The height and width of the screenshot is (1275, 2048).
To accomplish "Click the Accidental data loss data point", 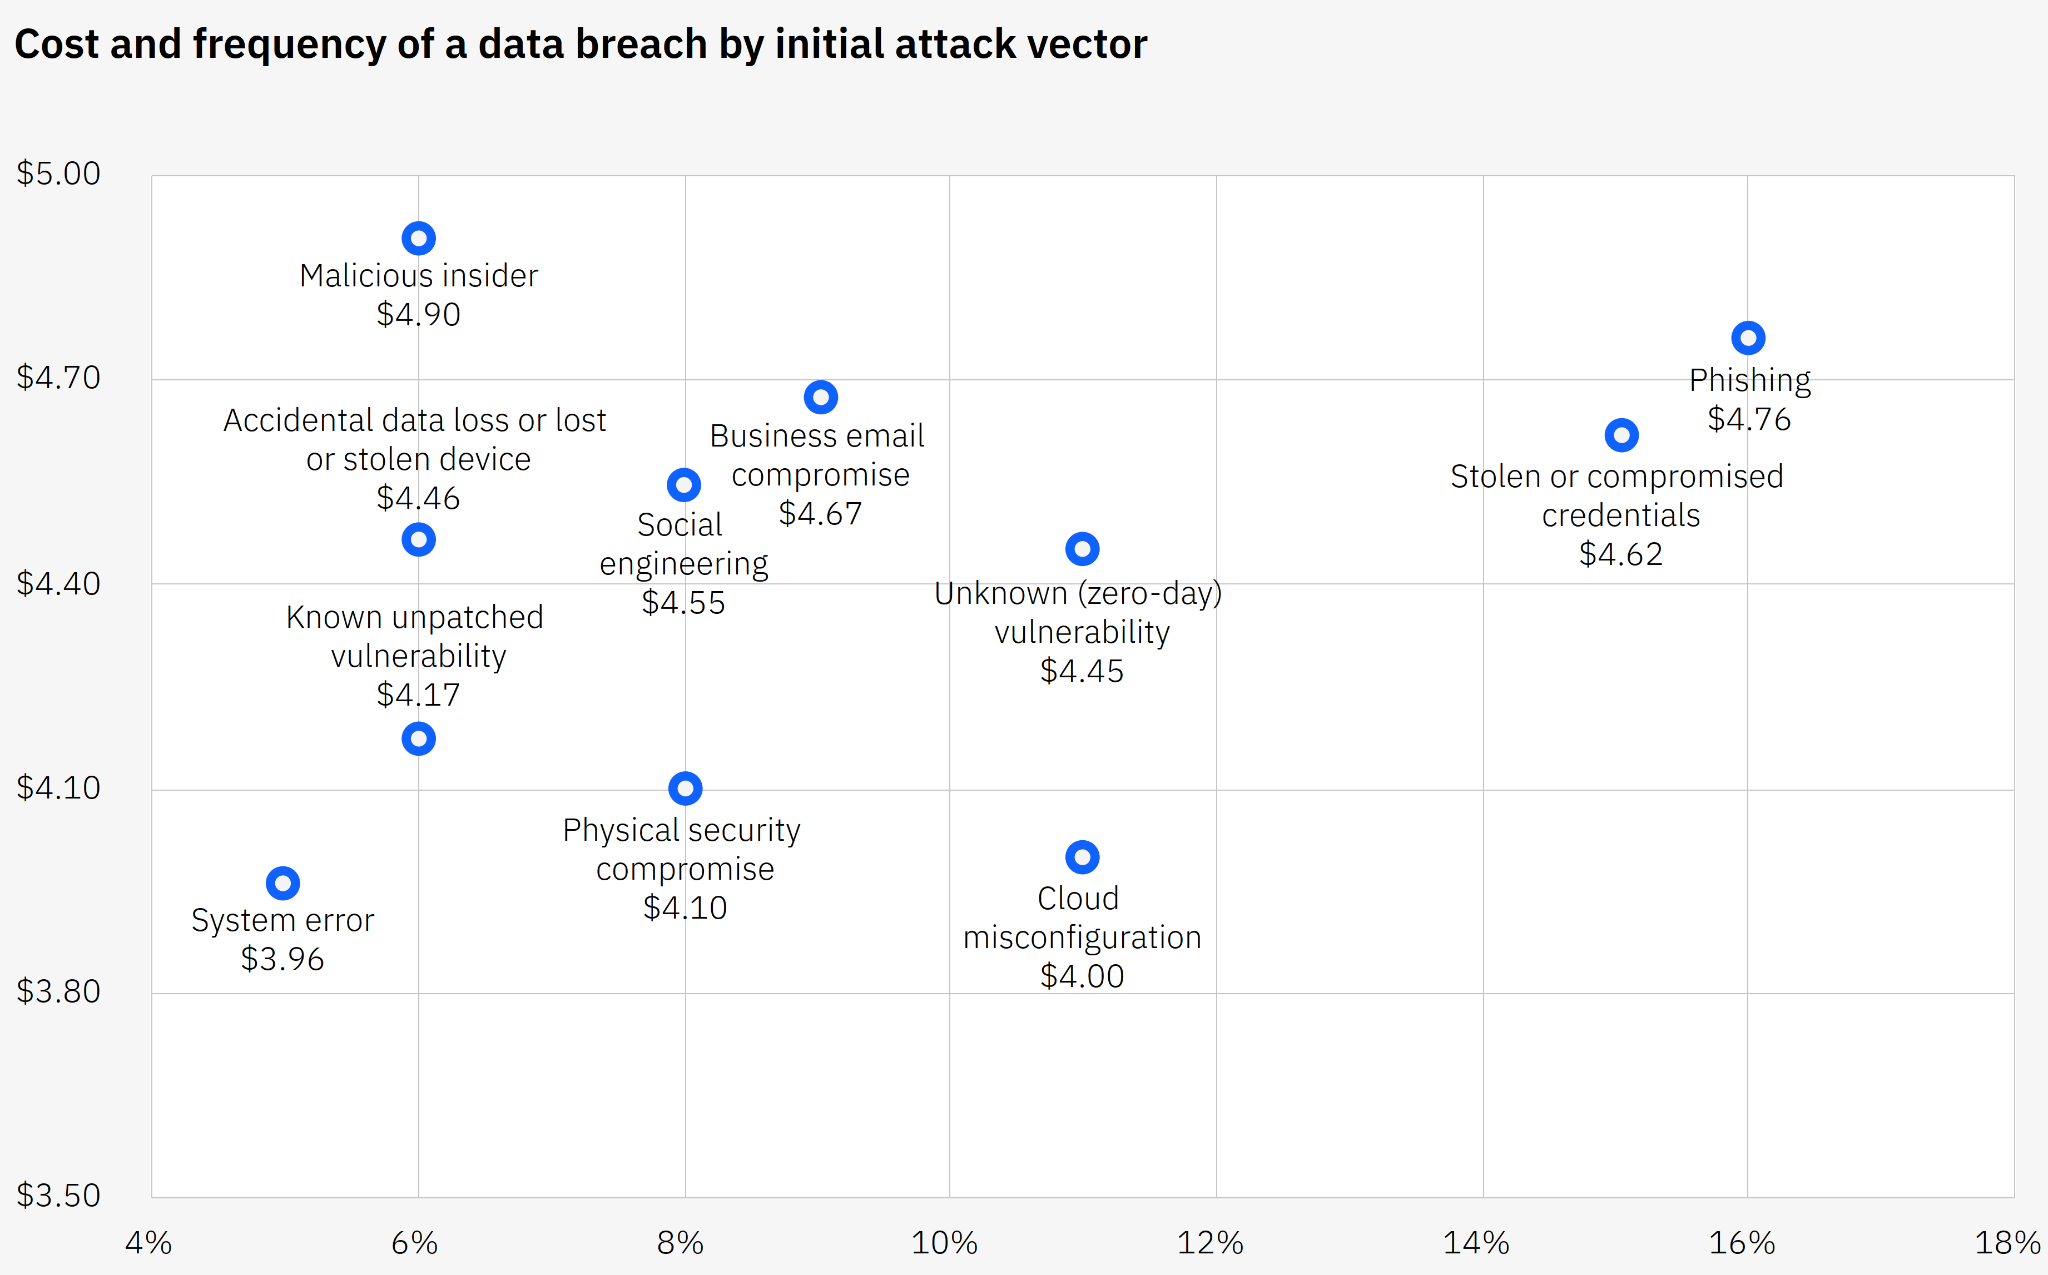I will click(418, 540).
